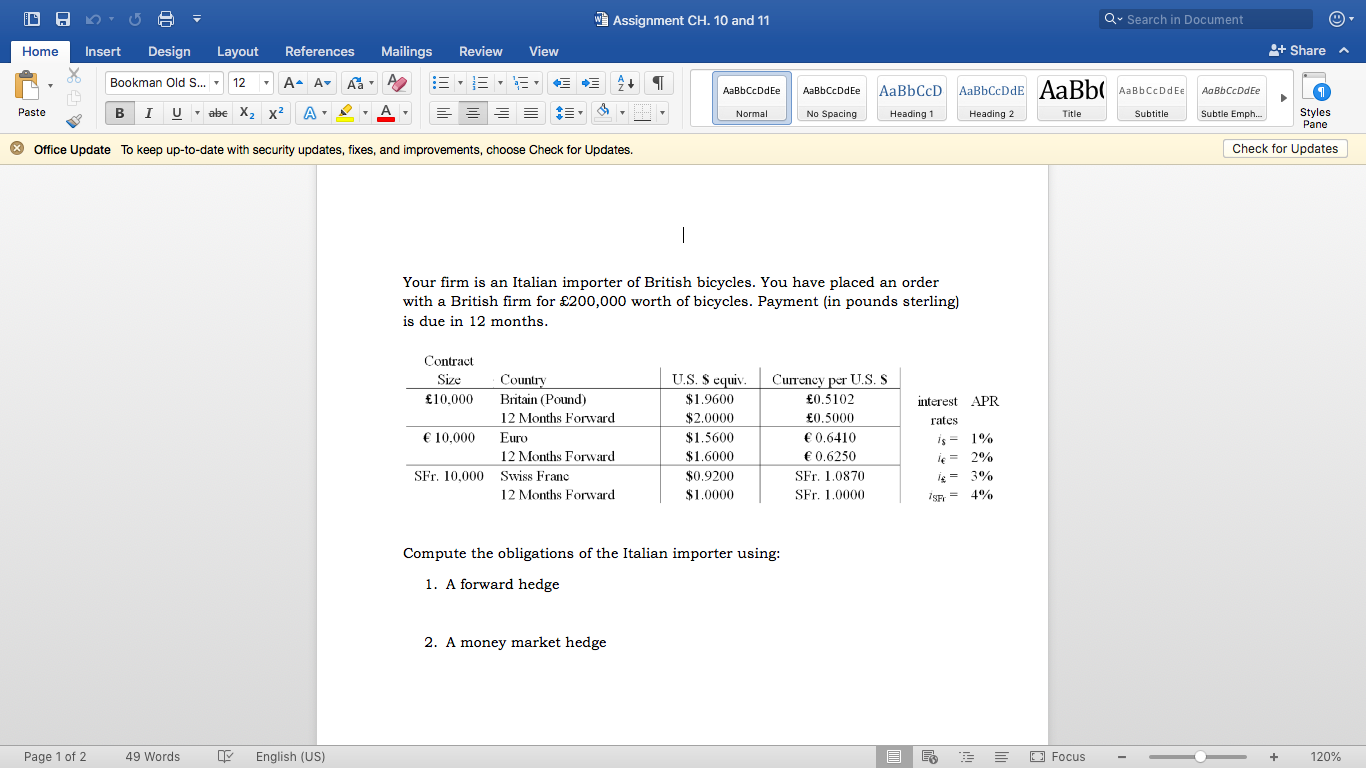Expand the Paste options arrow
Screen dimensions: 1366x768
coord(51,85)
